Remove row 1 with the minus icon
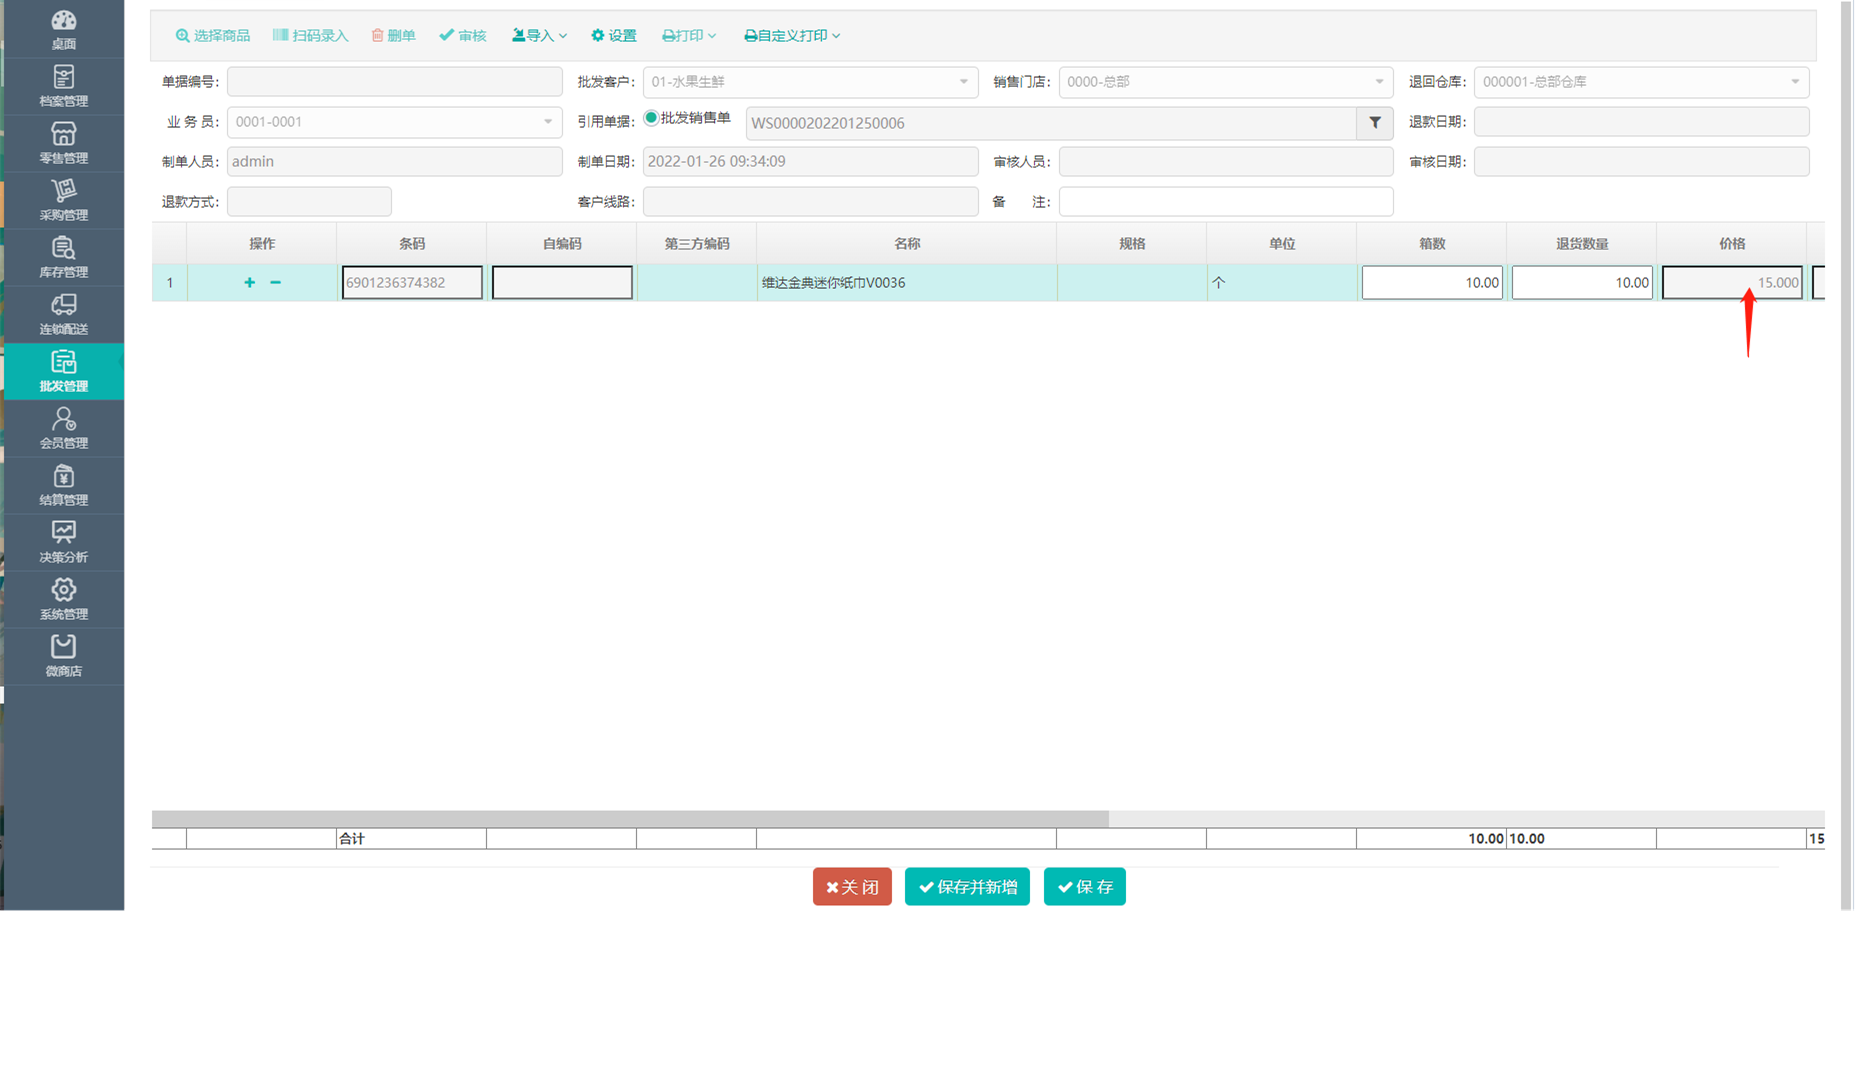 pos(275,283)
